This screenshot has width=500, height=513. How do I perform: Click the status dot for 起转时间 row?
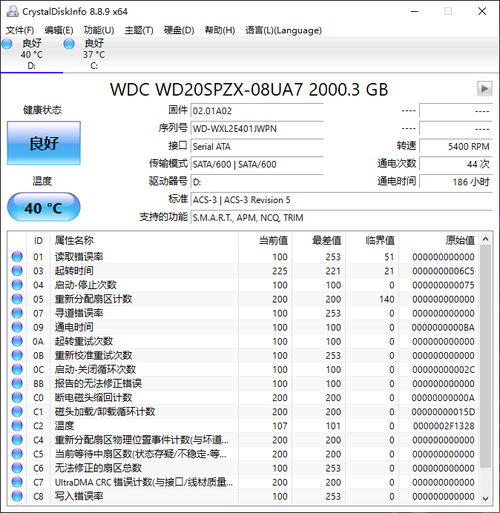[17, 271]
